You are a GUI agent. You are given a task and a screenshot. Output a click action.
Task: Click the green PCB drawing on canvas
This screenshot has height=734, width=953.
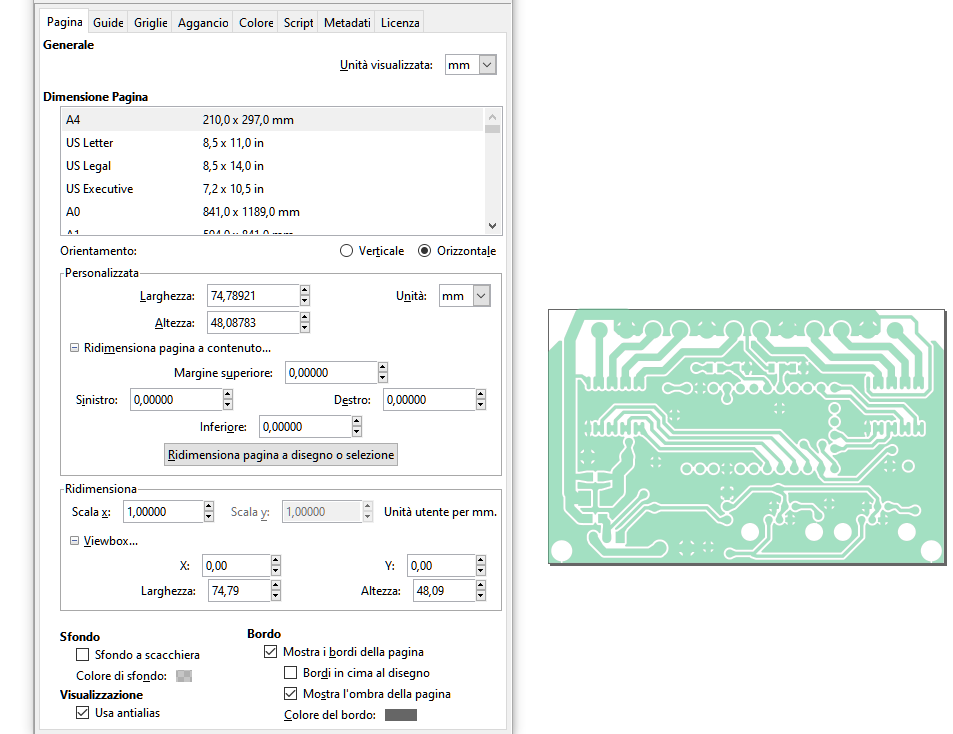746,436
